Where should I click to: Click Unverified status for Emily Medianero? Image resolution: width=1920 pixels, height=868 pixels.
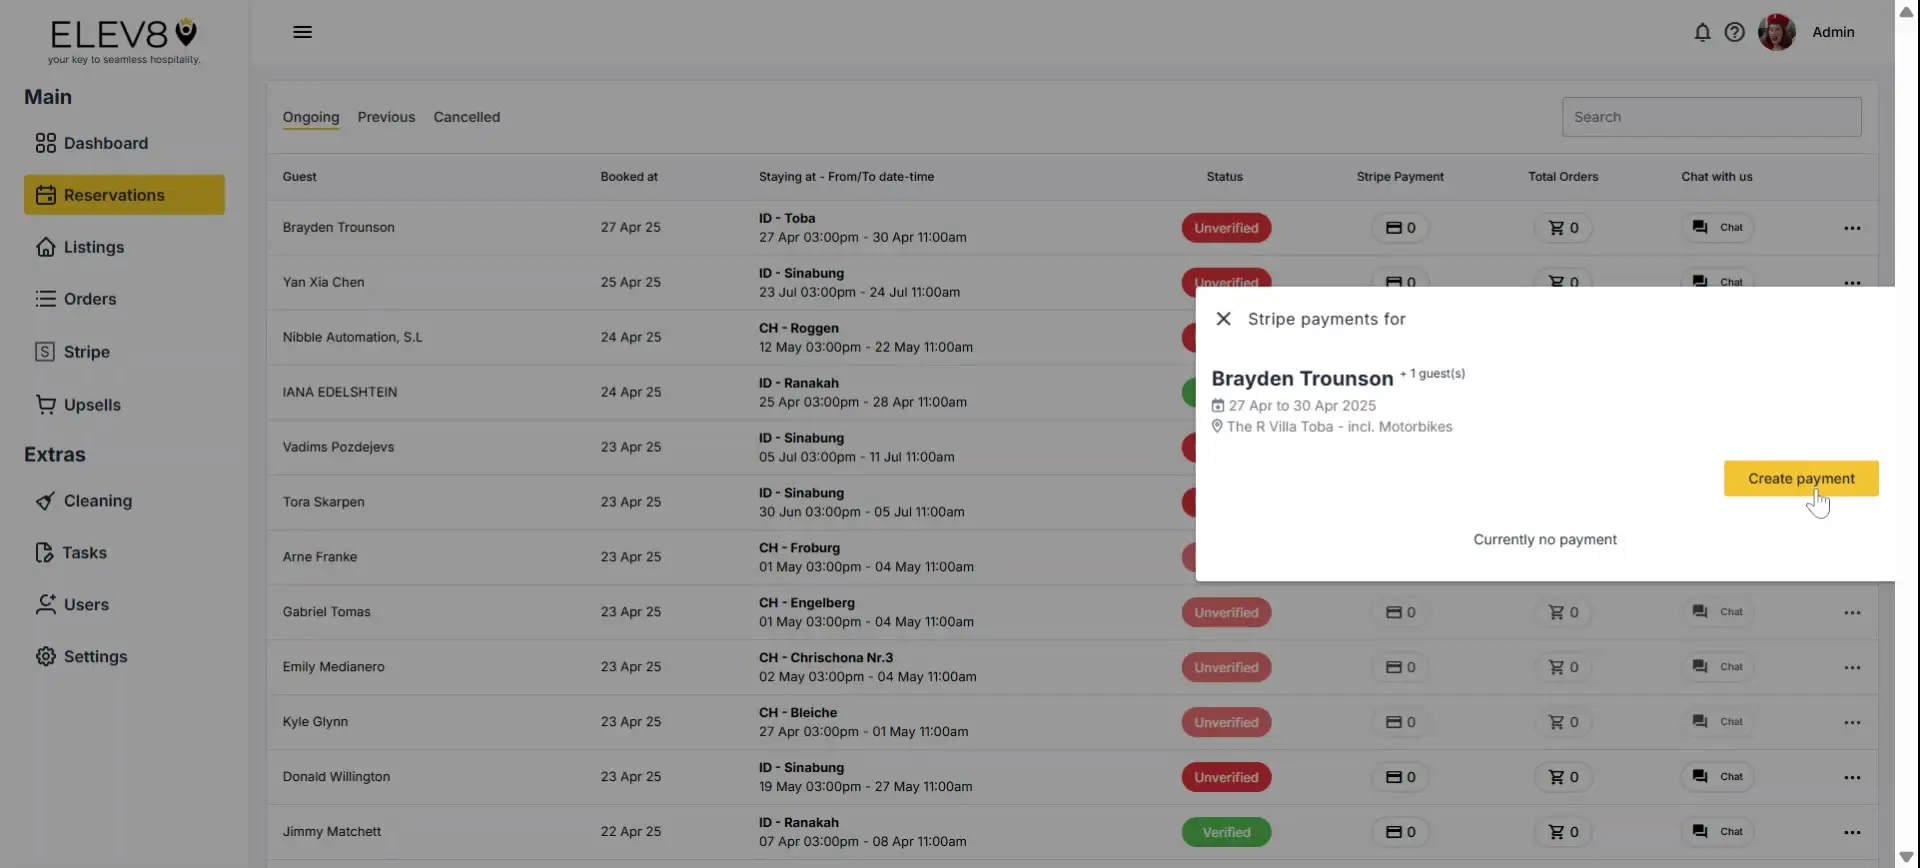point(1226,667)
